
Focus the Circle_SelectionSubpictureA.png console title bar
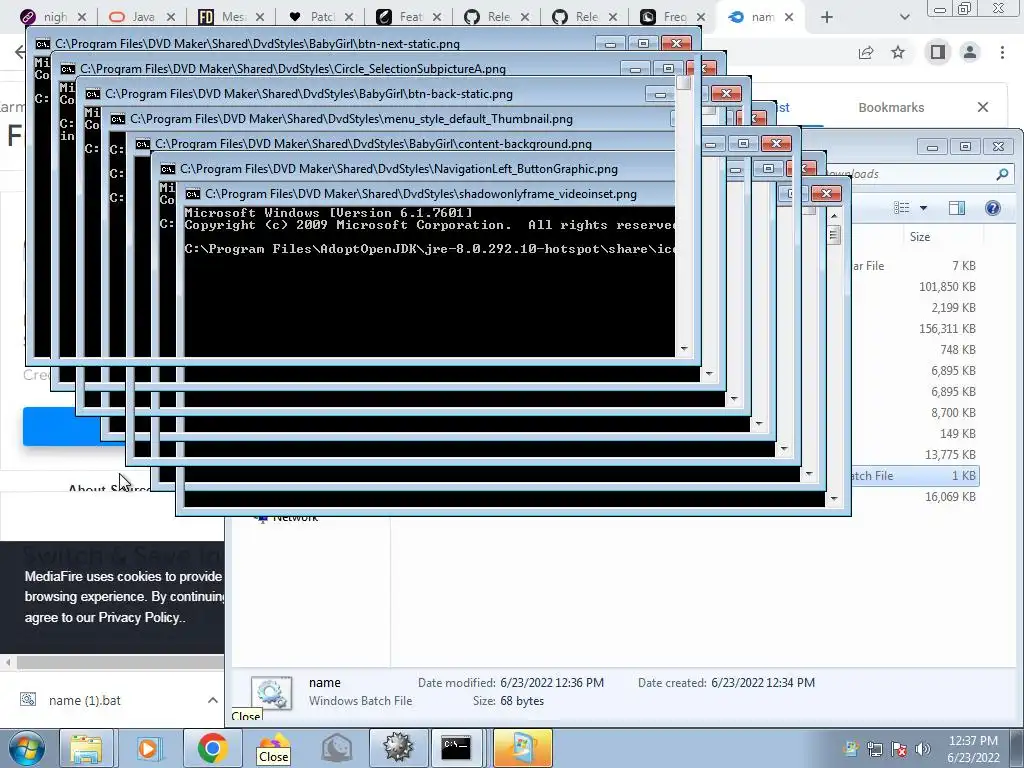pos(340,69)
